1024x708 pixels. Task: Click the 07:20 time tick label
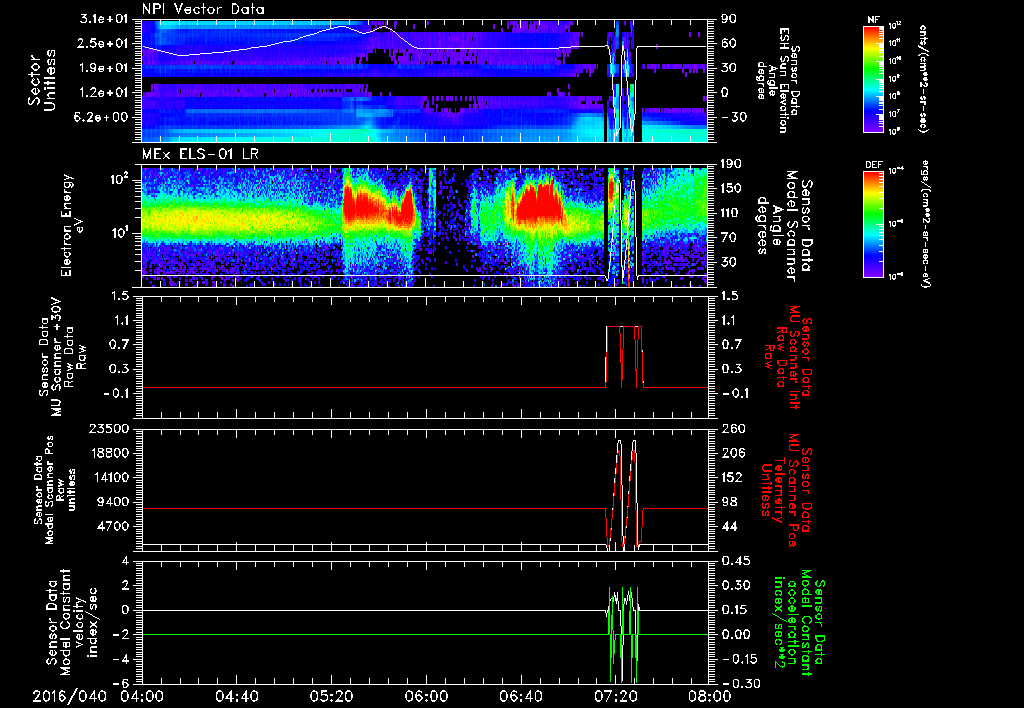pos(615,694)
